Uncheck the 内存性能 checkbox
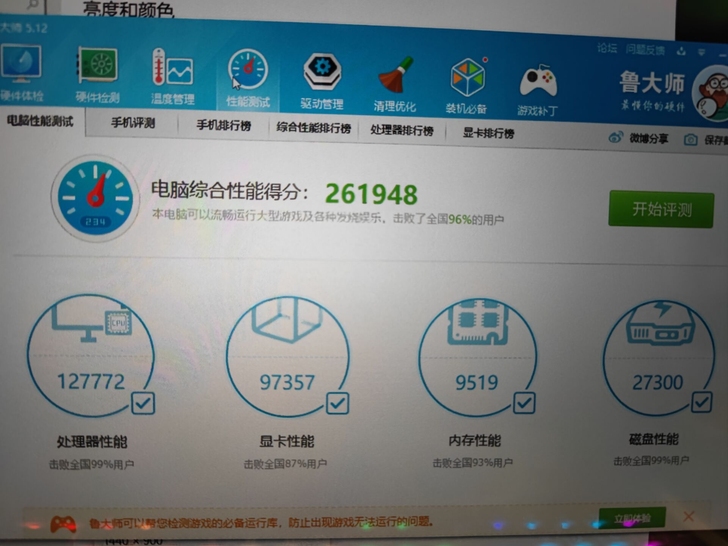728x546 pixels. click(524, 403)
